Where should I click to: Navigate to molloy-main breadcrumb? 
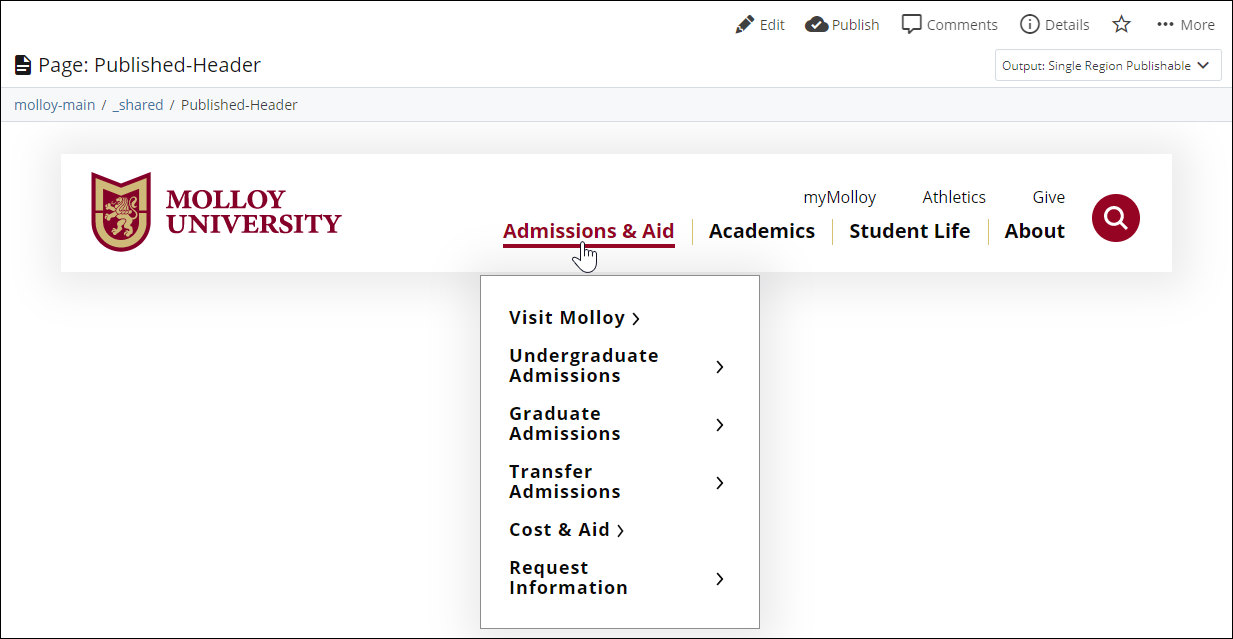[55, 105]
